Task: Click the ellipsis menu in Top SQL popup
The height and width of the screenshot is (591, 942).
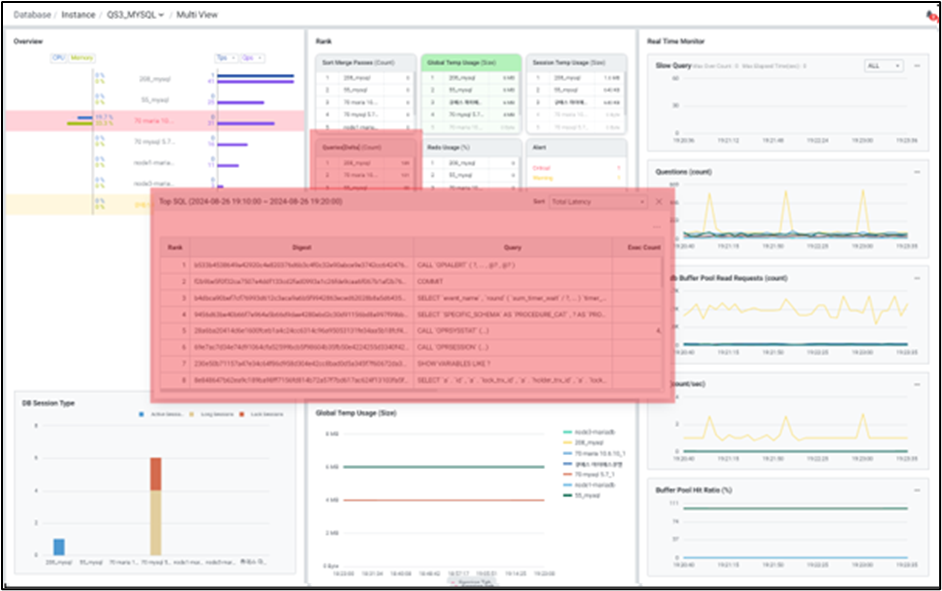Action: pos(656,226)
